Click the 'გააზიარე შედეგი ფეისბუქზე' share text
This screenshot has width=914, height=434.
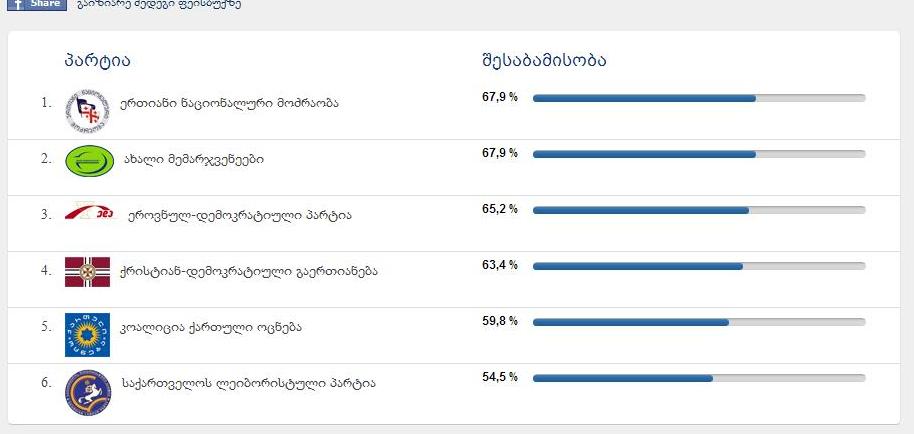coord(158,4)
